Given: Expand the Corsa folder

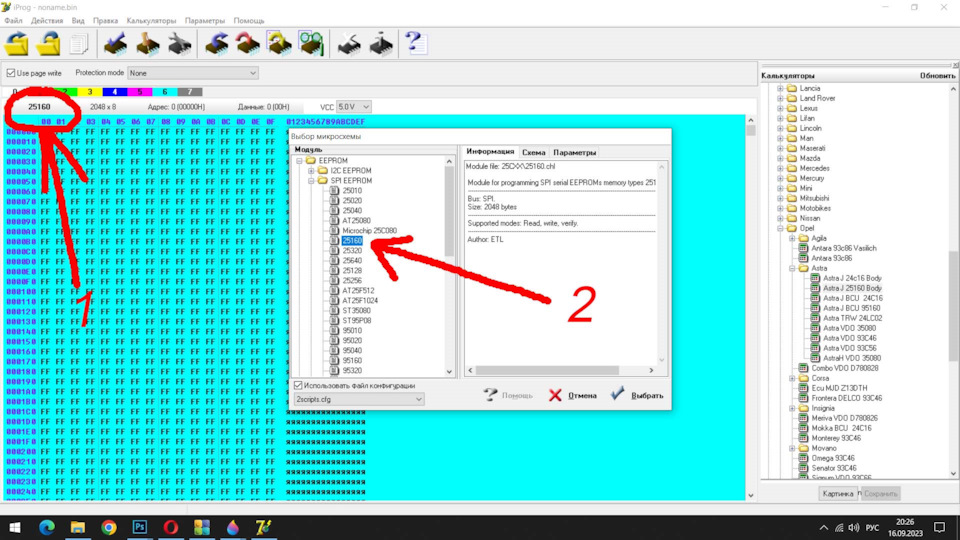Looking at the screenshot, I should [792, 378].
